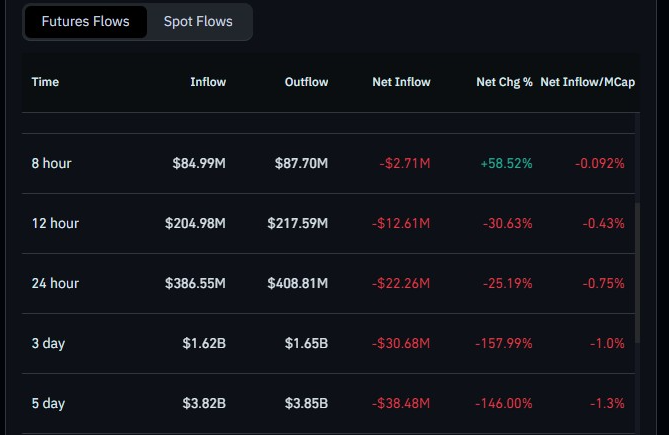Click the table's vertical scrollbar thumb
The width and height of the screenshot is (669, 435).
pyautogui.click(x=637, y=273)
